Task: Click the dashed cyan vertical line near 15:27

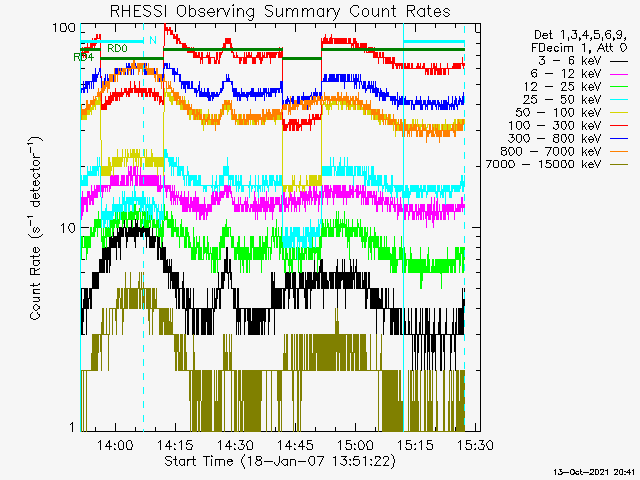Action: click(464, 227)
